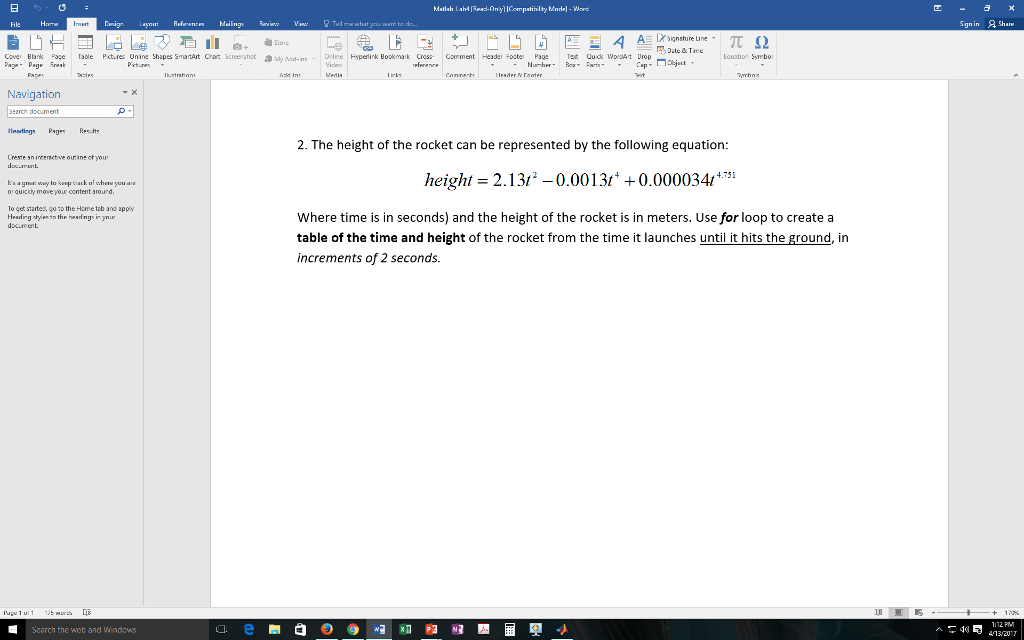1024x640 pixels.
Task: Open the Drop Cap menu
Action: click(x=645, y=51)
